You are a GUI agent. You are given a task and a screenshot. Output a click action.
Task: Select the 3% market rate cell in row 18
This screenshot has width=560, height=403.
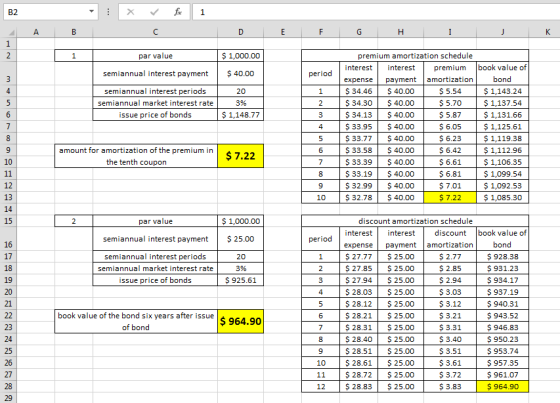point(240,268)
